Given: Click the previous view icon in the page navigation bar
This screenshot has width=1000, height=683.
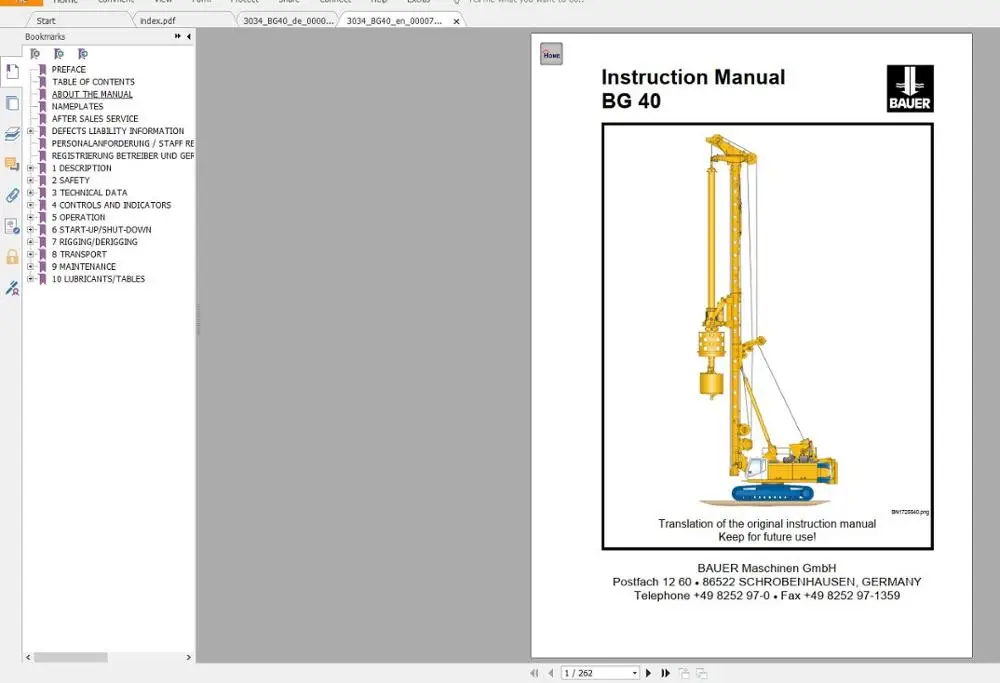Looking at the screenshot, I should pos(684,673).
